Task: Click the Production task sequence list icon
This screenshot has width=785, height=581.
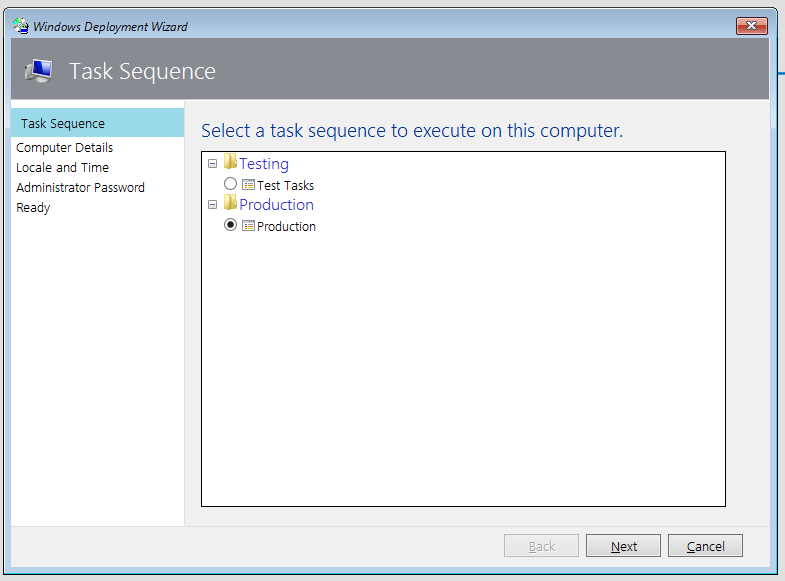Action: click(x=248, y=226)
